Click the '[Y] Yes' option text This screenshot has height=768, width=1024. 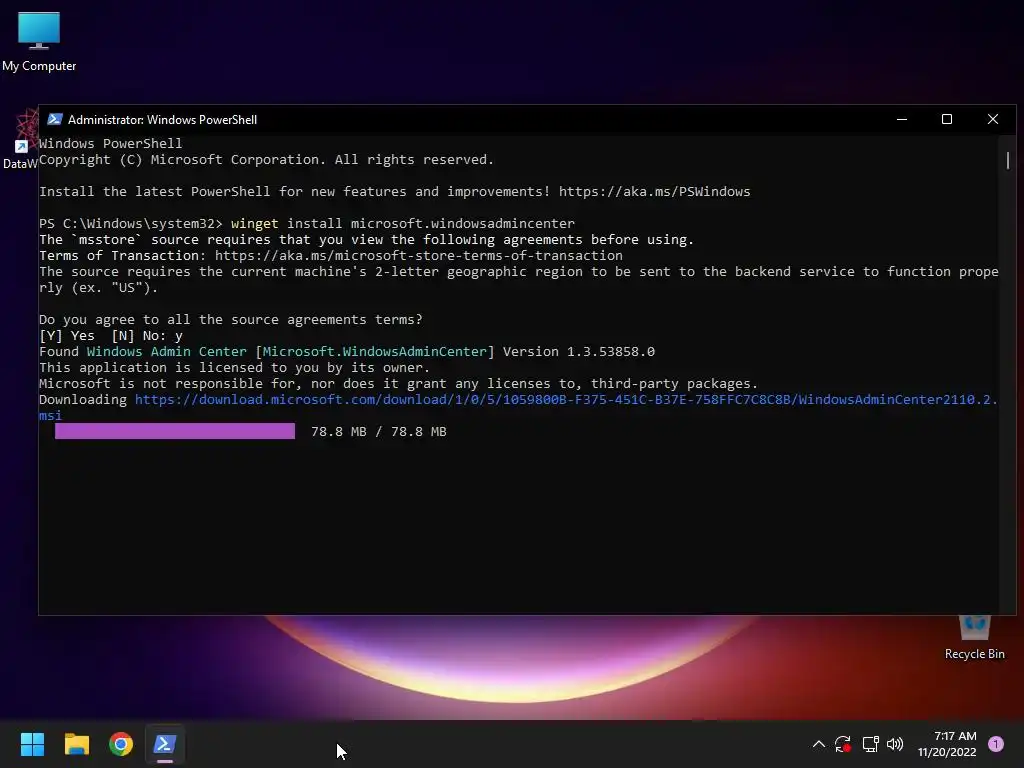click(67, 336)
